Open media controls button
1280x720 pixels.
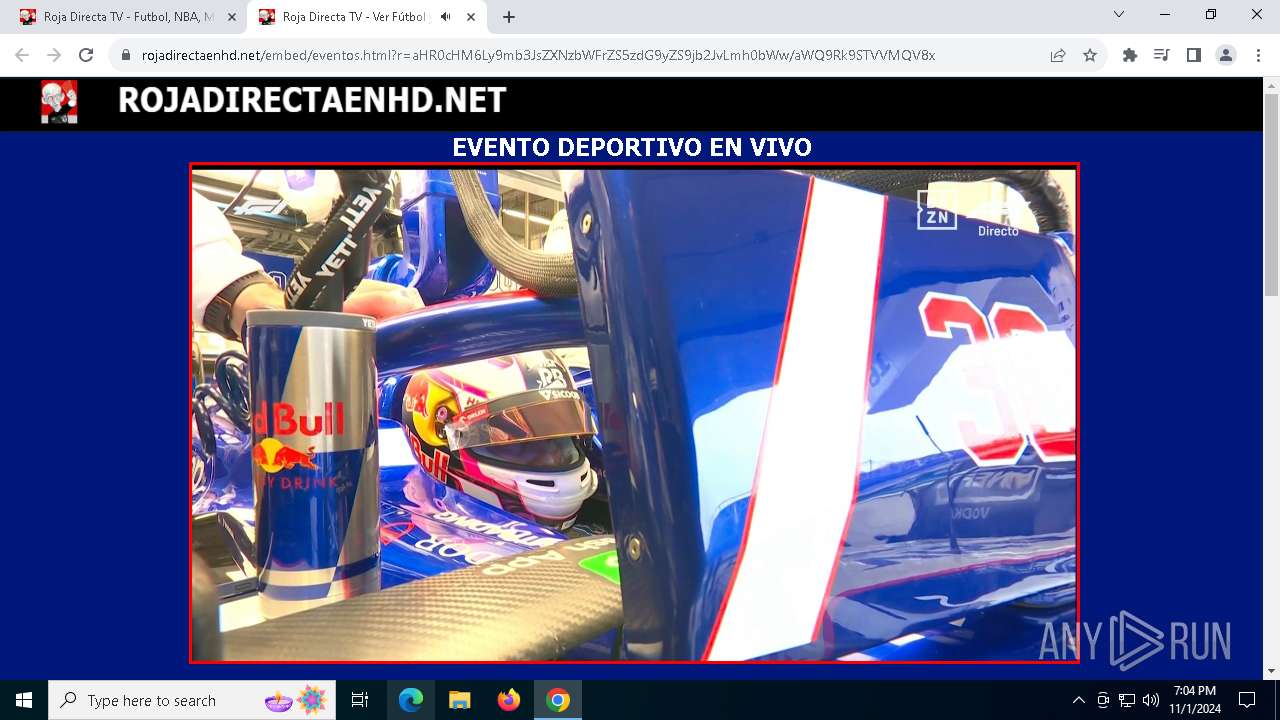[x=1162, y=55]
